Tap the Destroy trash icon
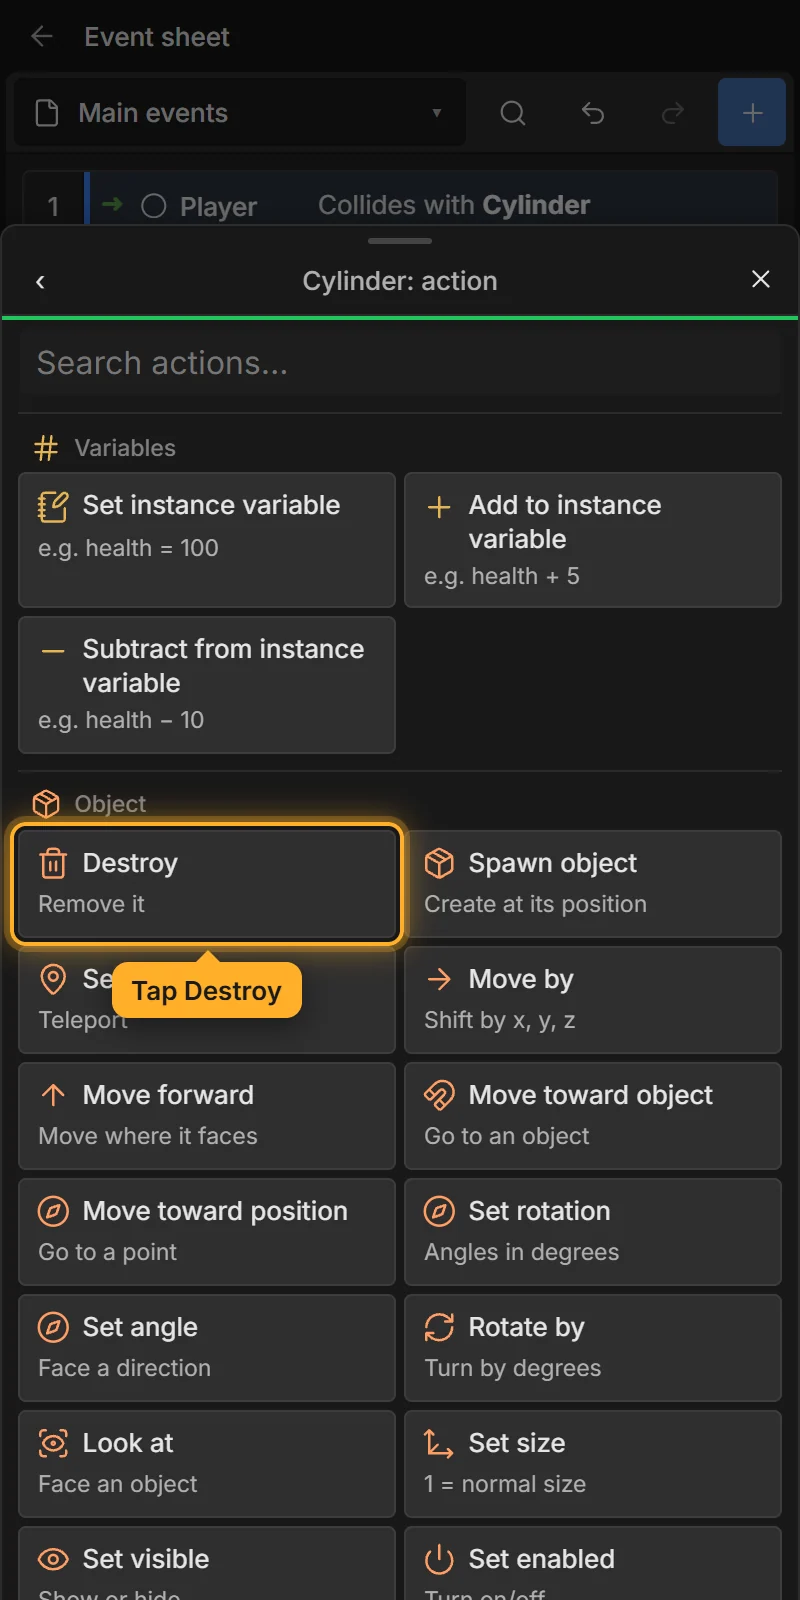 pyautogui.click(x=53, y=863)
